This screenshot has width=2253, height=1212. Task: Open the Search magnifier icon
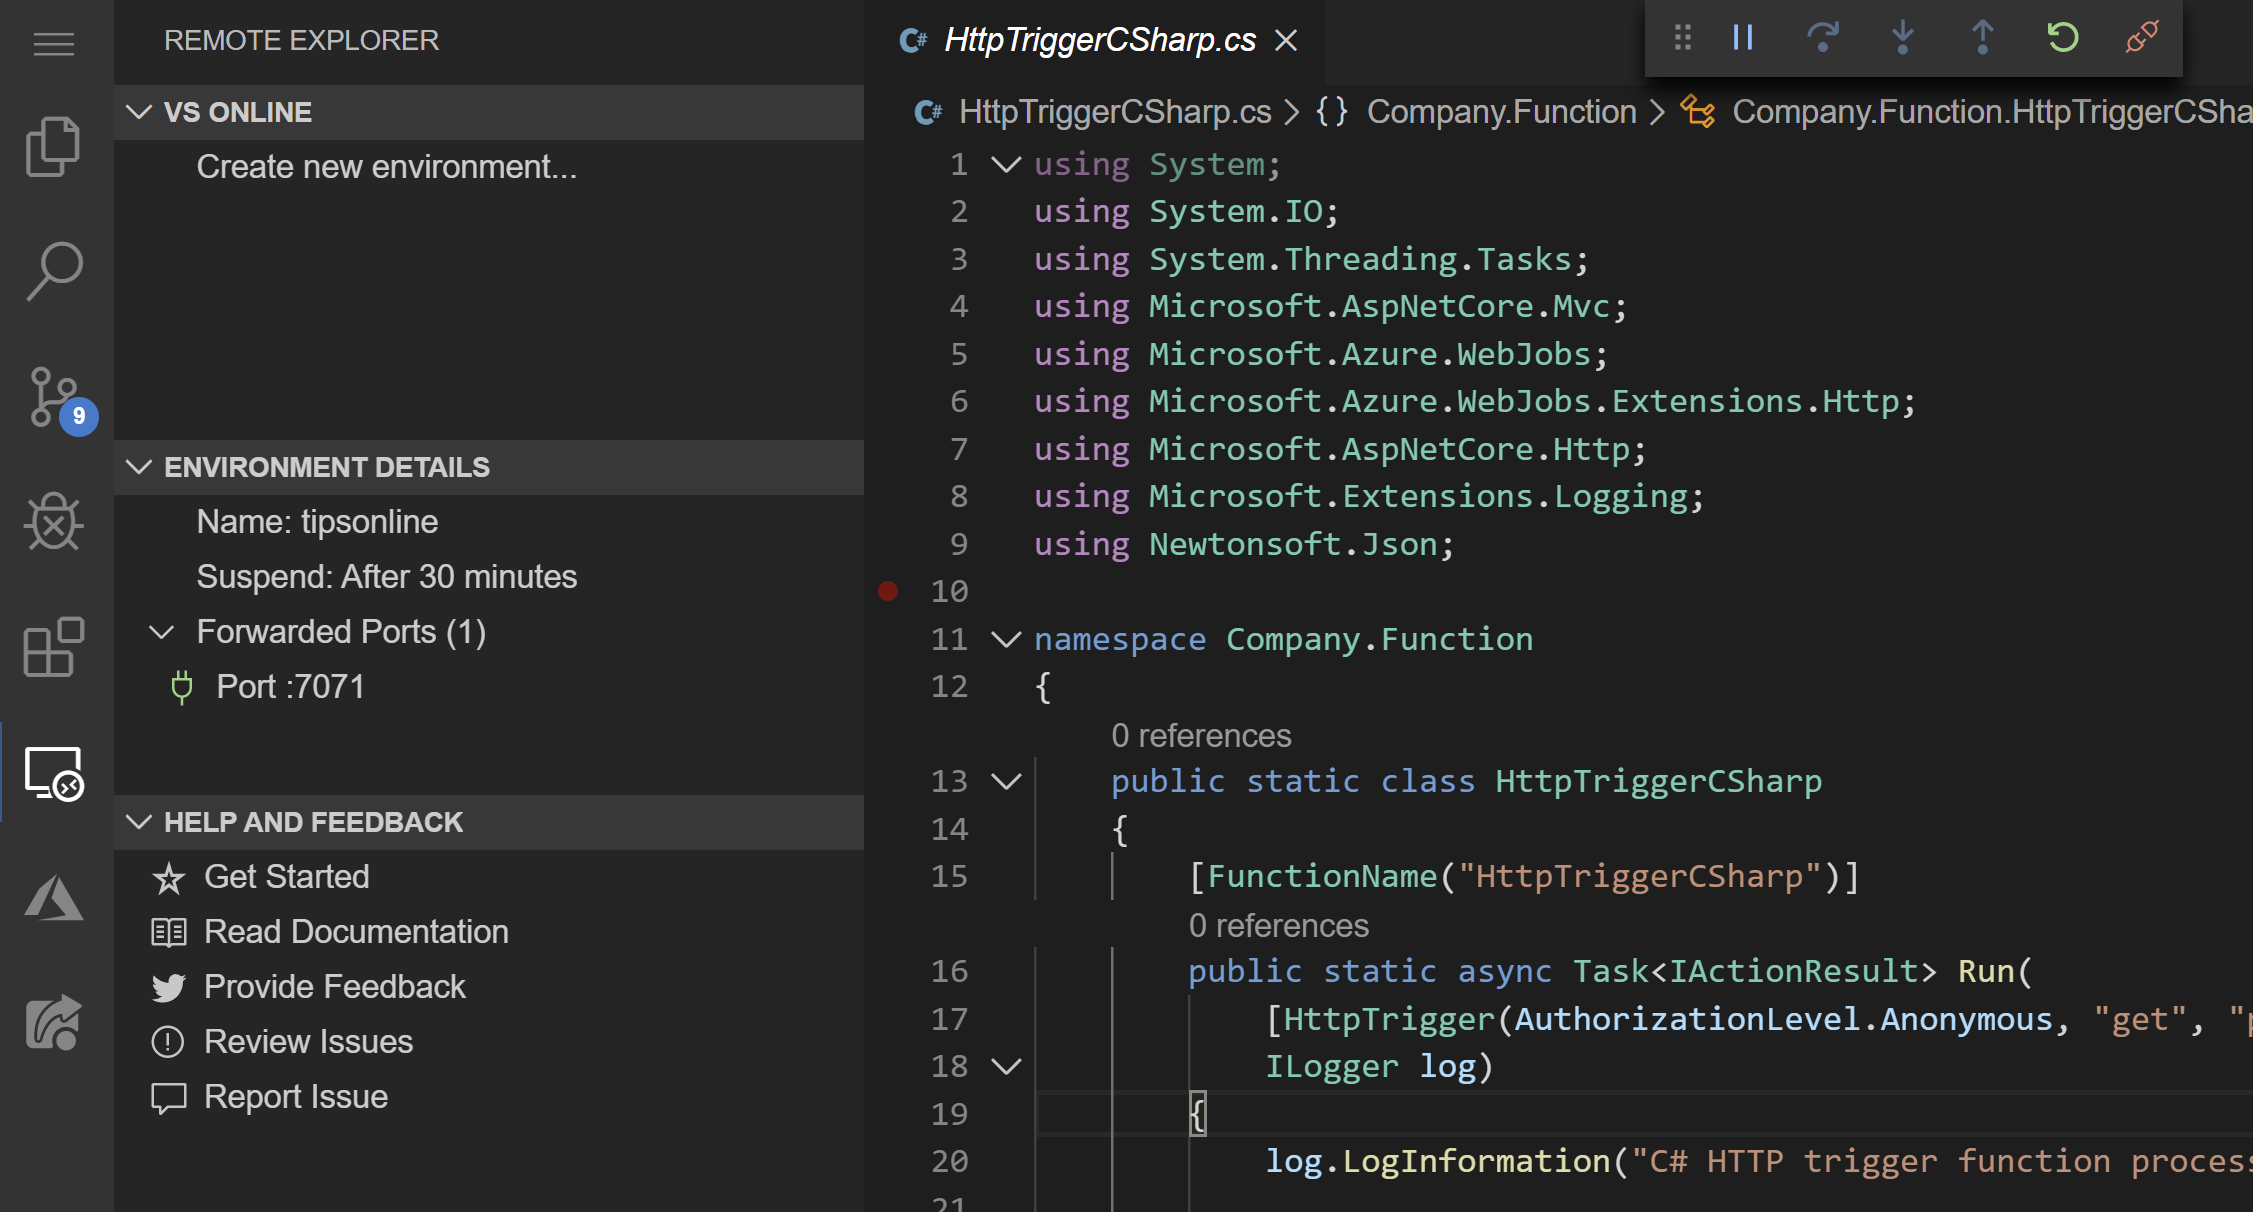tap(54, 271)
